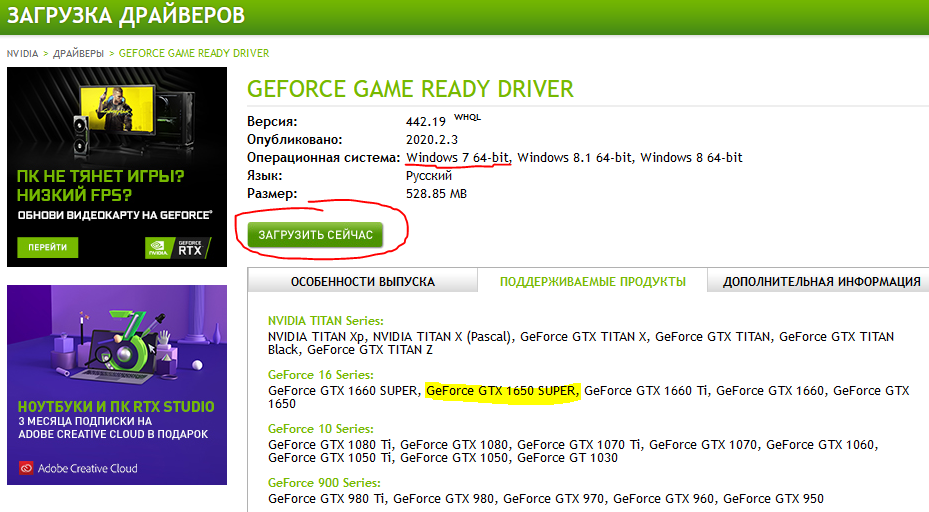
Task: Click the Windows 8.1 64-bit text
Action: [574, 158]
